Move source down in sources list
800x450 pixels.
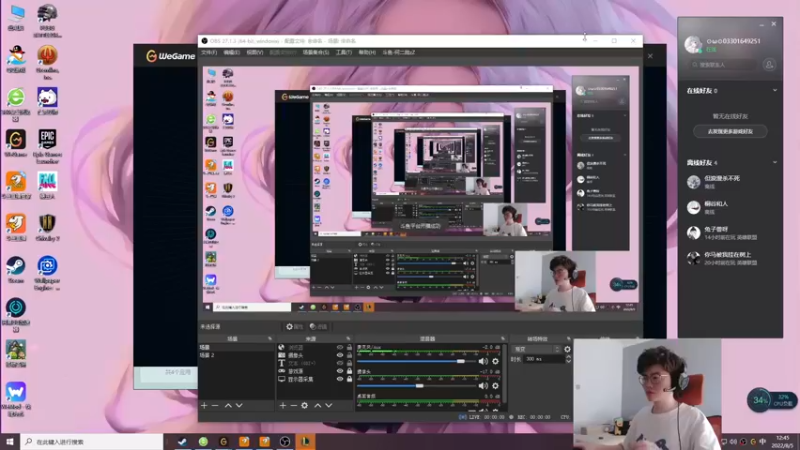329,406
